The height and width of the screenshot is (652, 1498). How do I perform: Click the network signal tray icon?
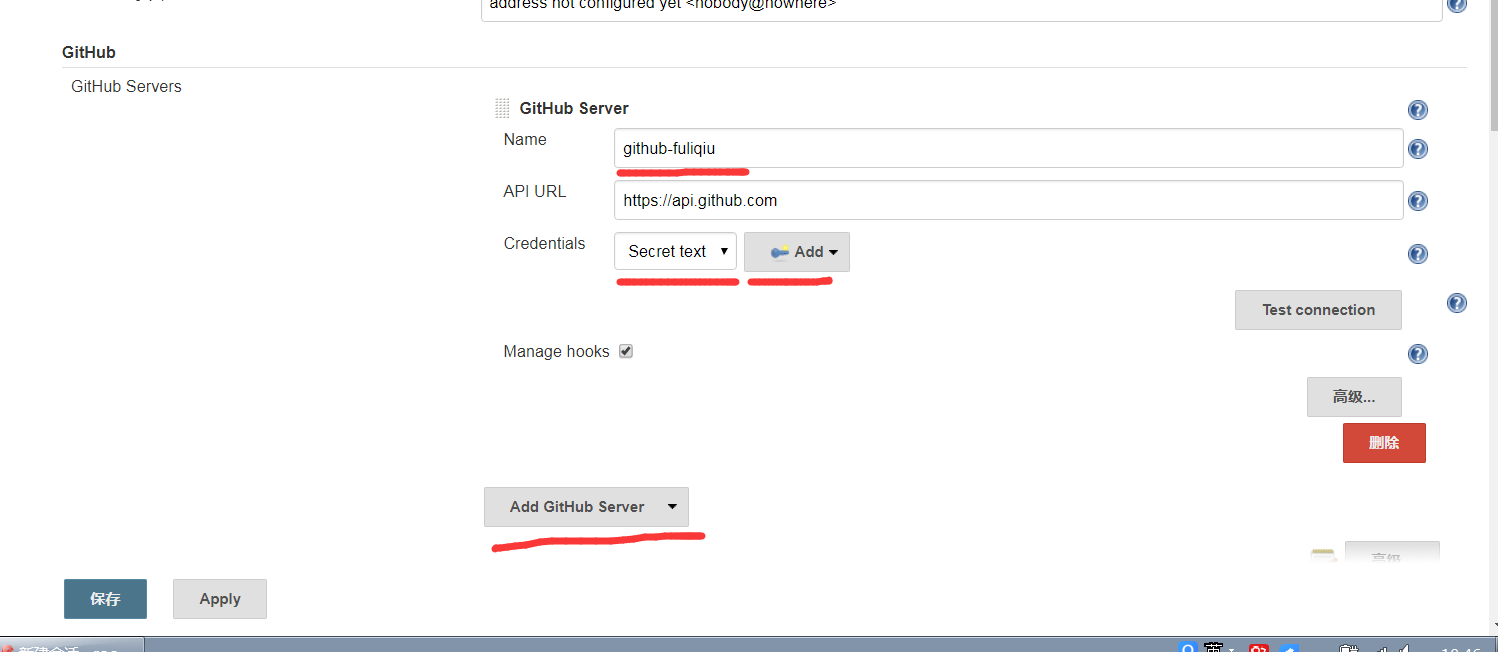(x=1380, y=647)
